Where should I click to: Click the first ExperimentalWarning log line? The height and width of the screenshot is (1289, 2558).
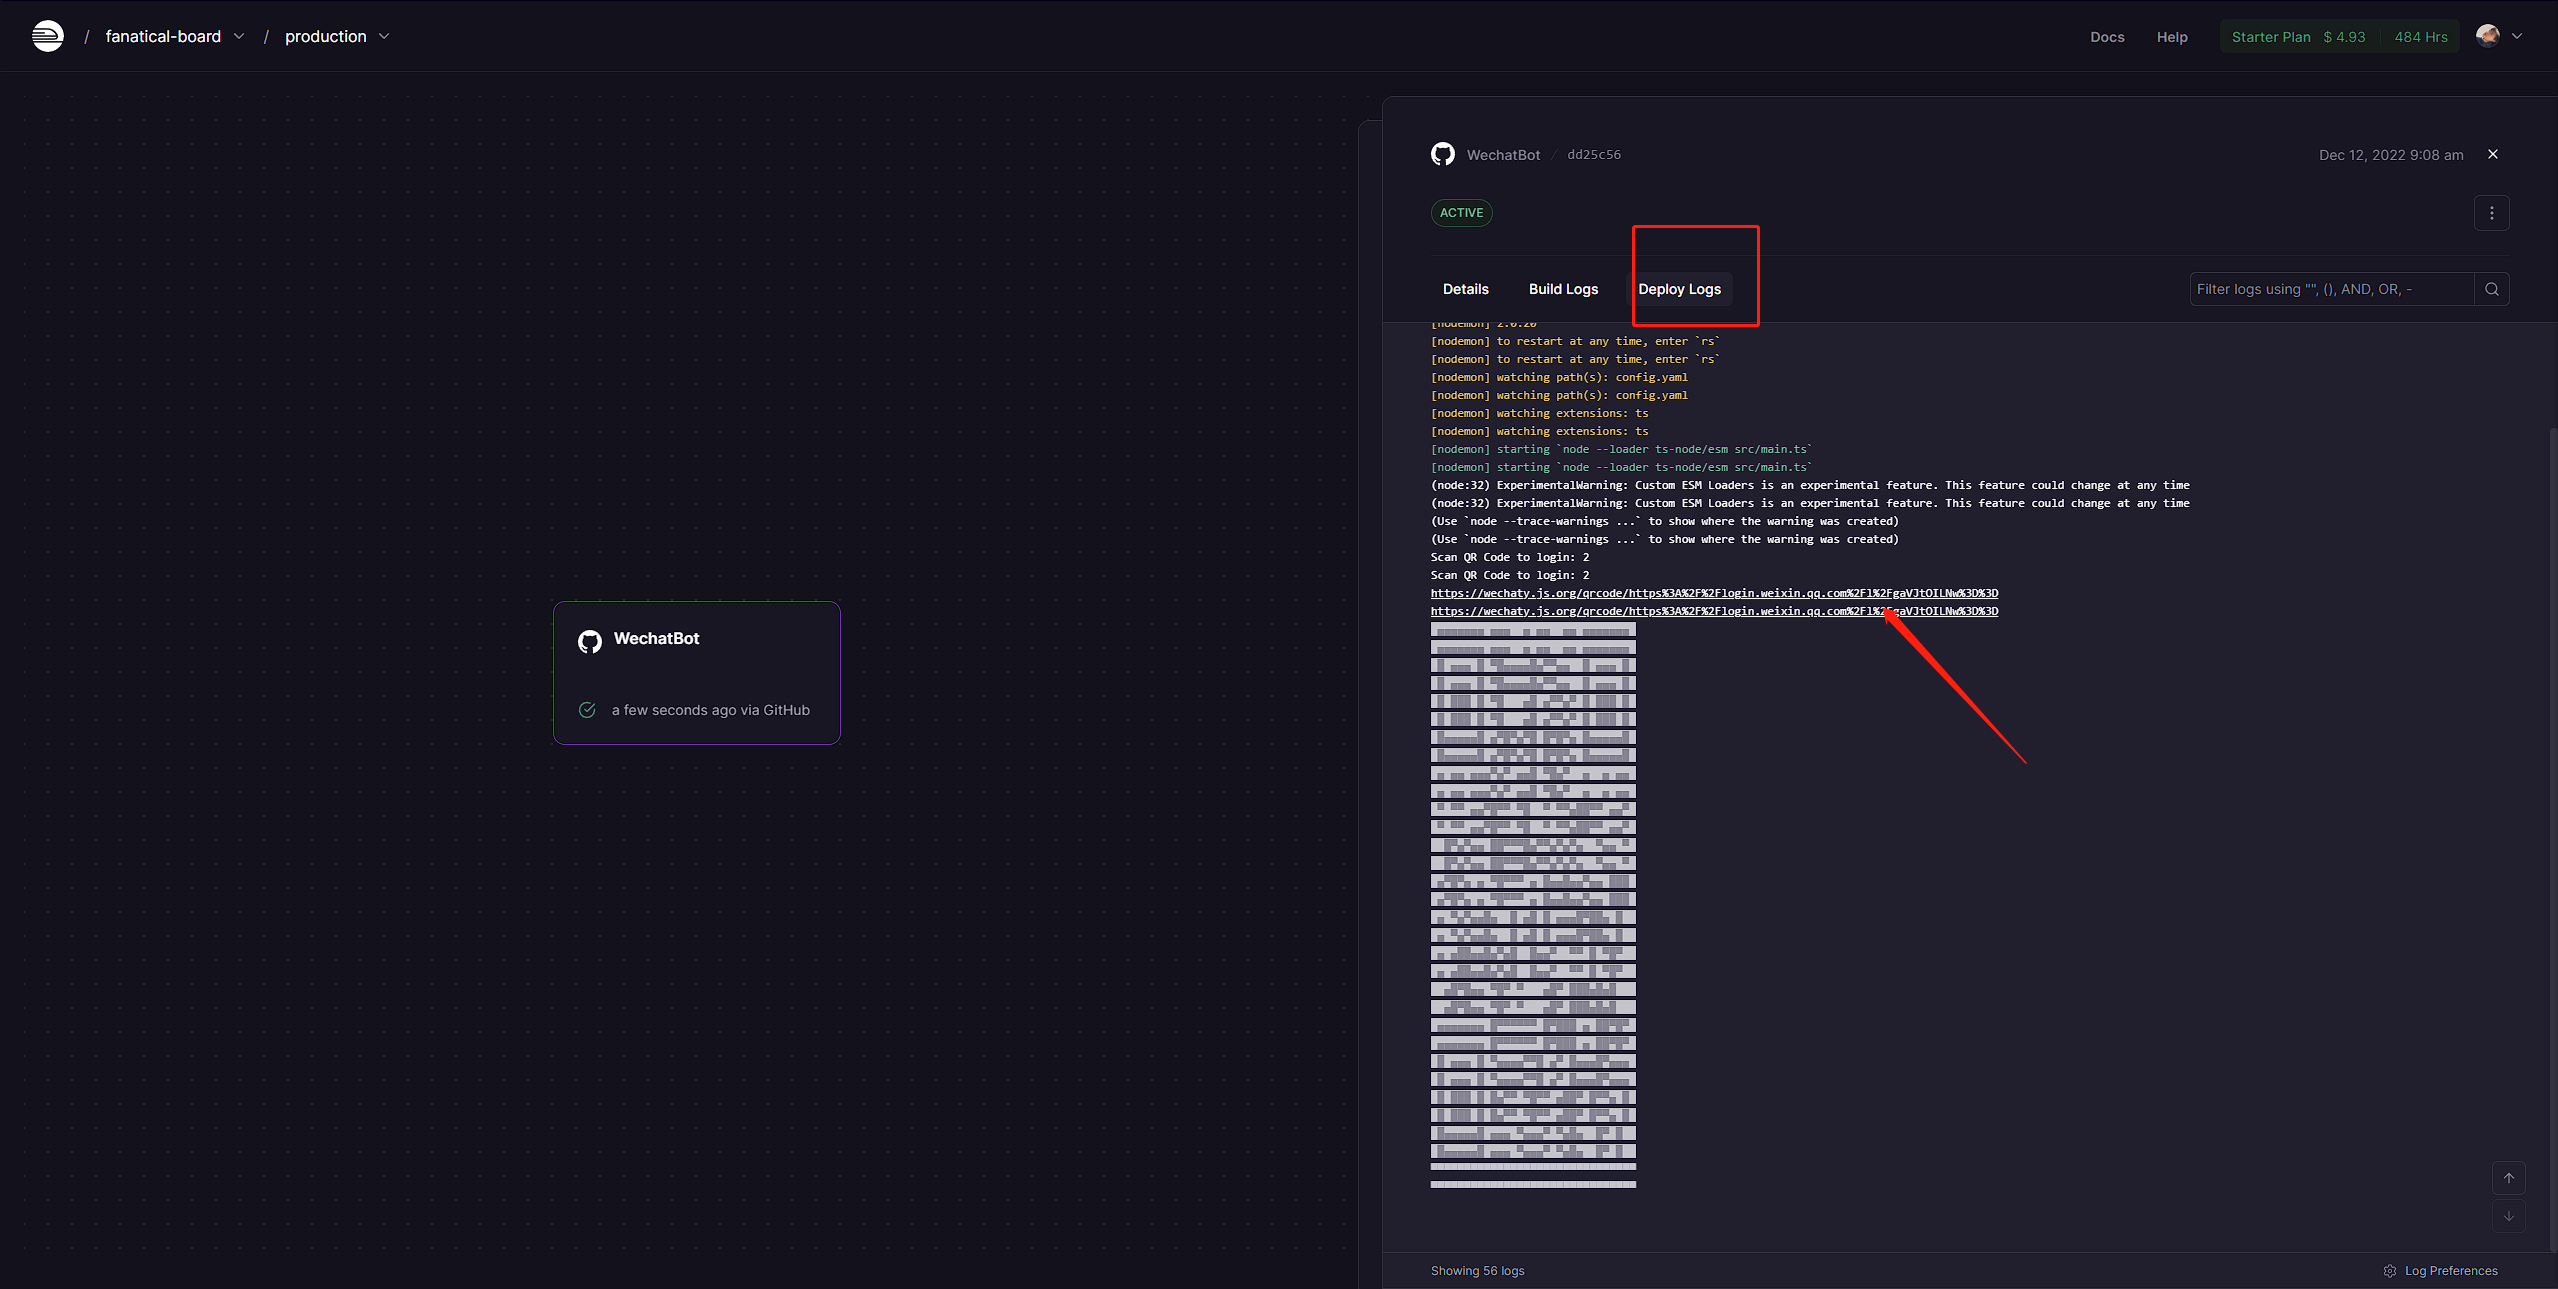[x=1810, y=485]
